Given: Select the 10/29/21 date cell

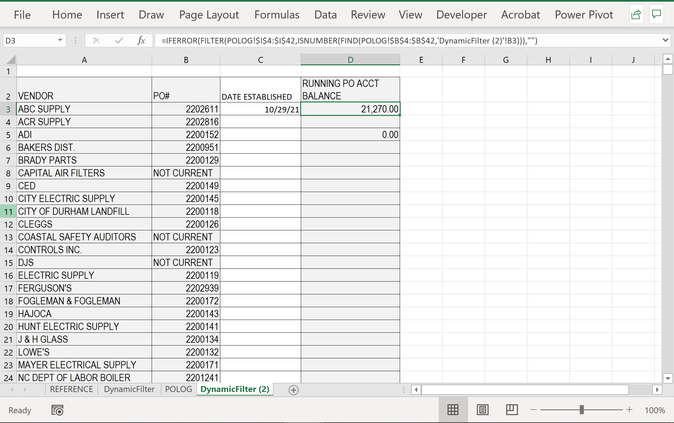Looking at the screenshot, I should [260, 109].
